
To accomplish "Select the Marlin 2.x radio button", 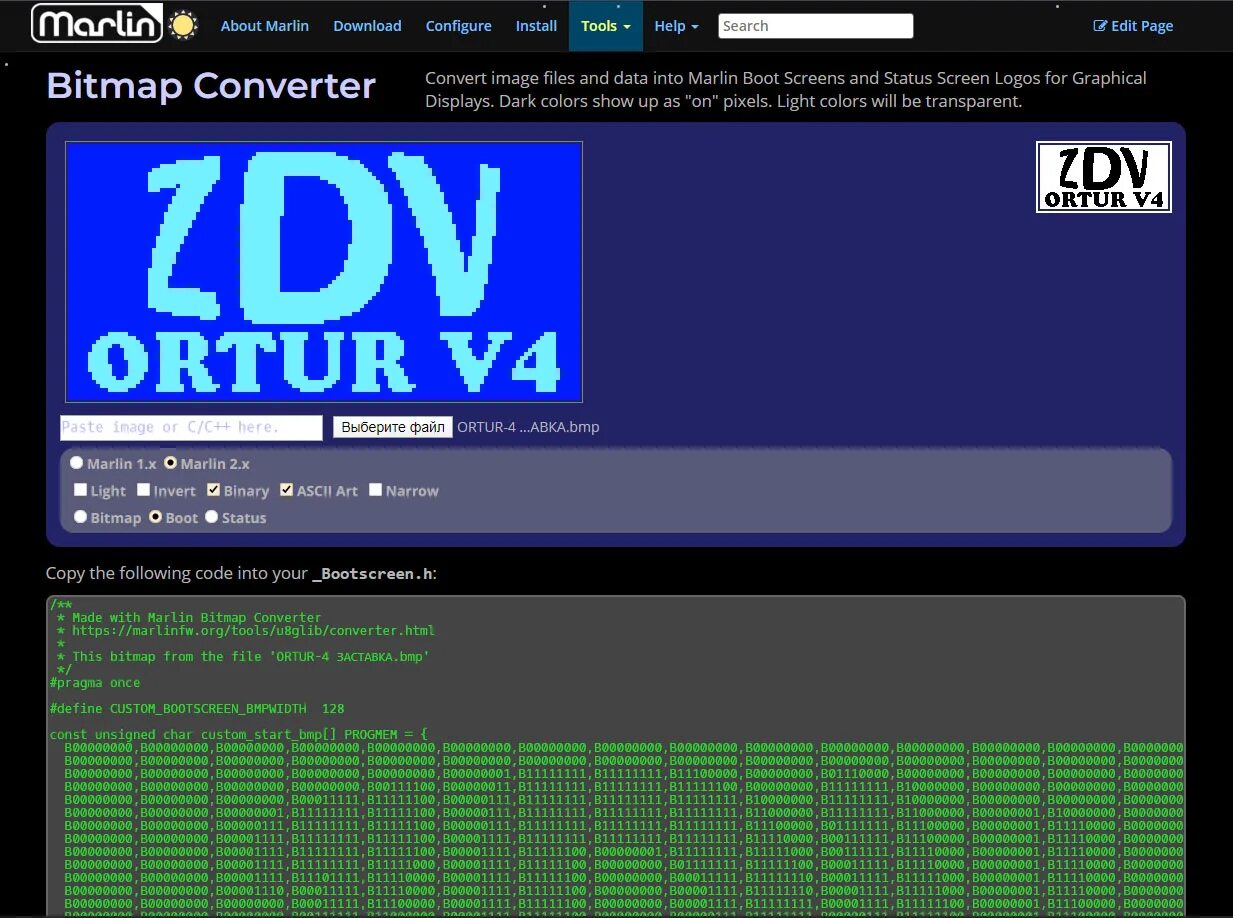I will [170, 463].
